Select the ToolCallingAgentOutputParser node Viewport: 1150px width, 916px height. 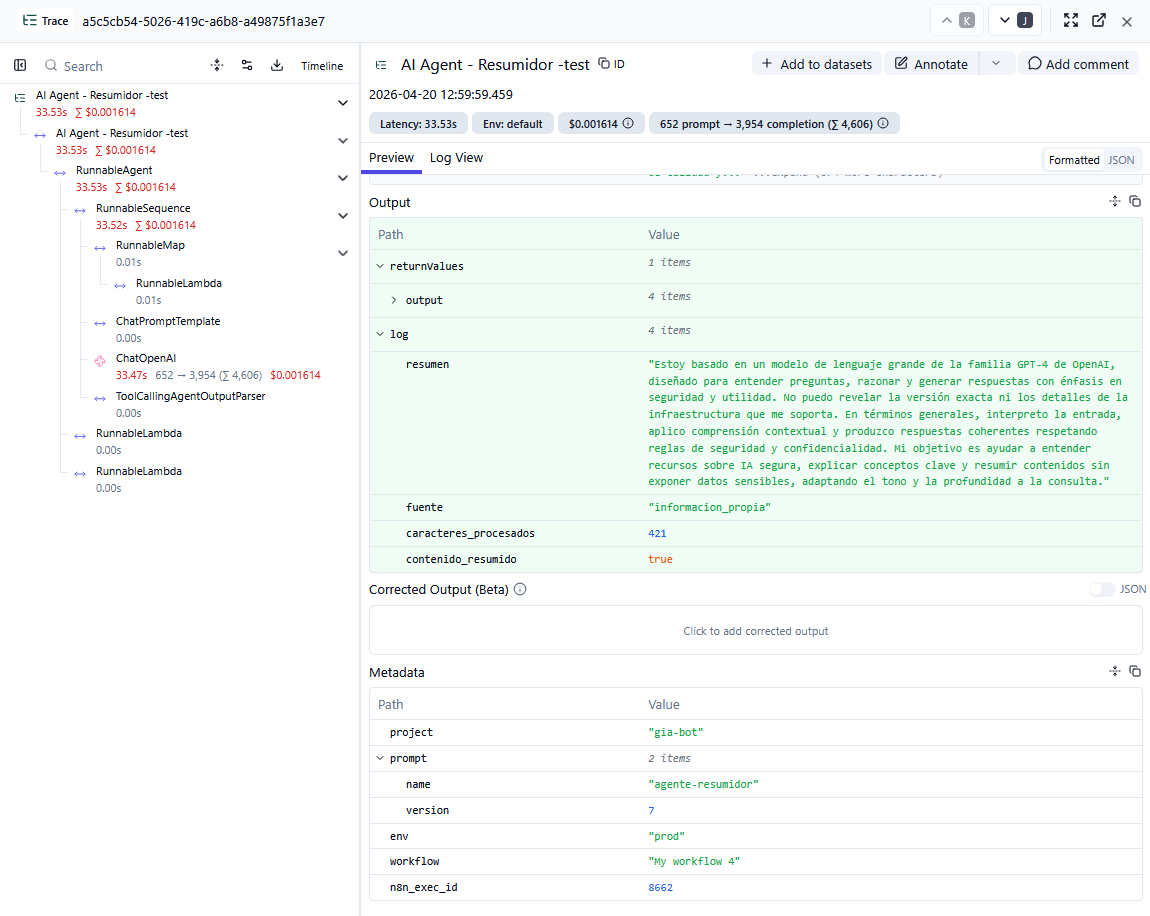pyautogui.click(x=191, y=396)
